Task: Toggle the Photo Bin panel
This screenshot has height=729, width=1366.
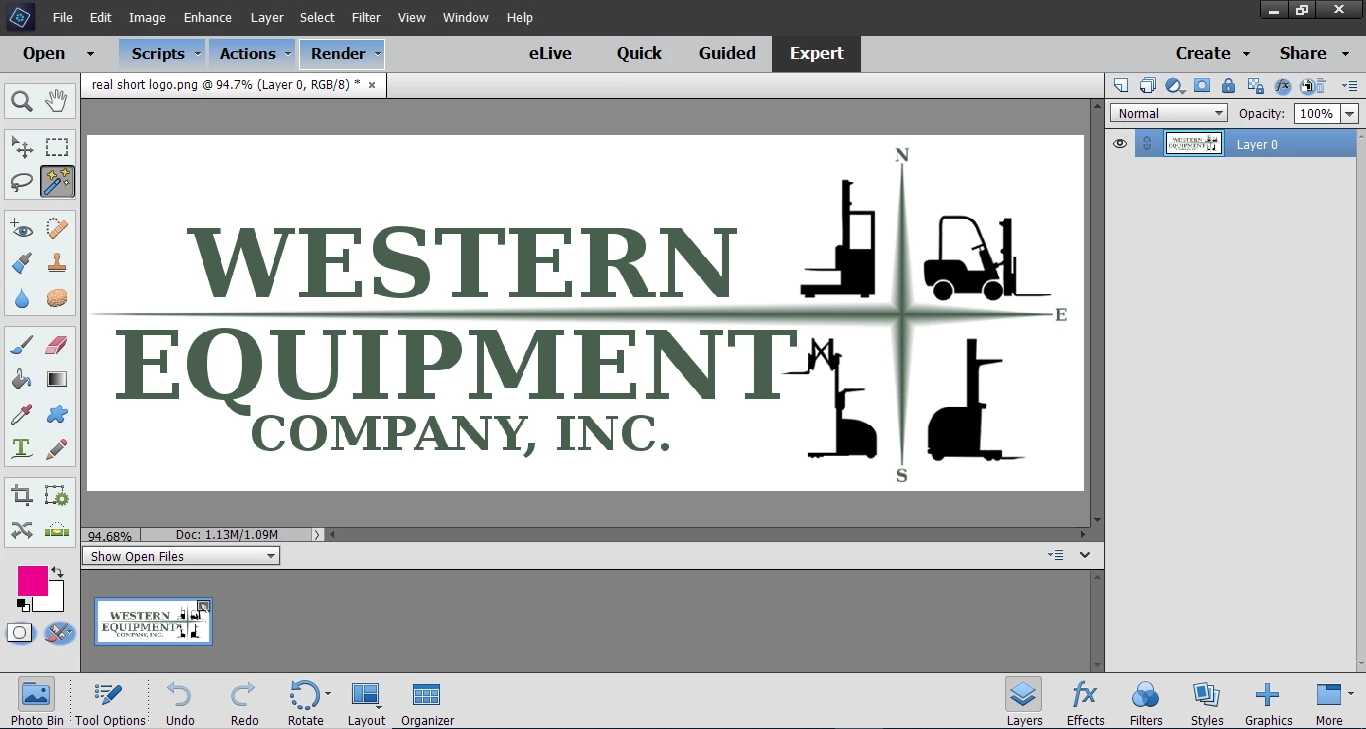Action: (x=37, y=702)
